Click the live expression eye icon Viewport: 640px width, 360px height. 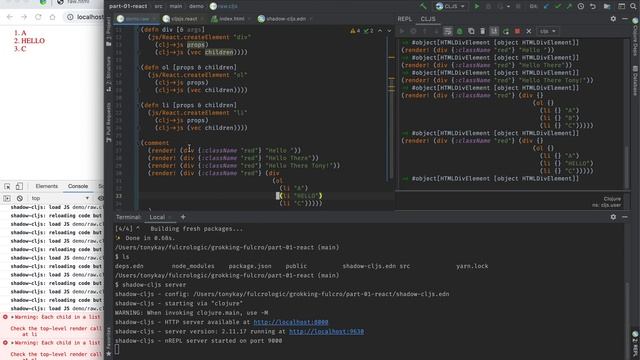pos(100,198)
